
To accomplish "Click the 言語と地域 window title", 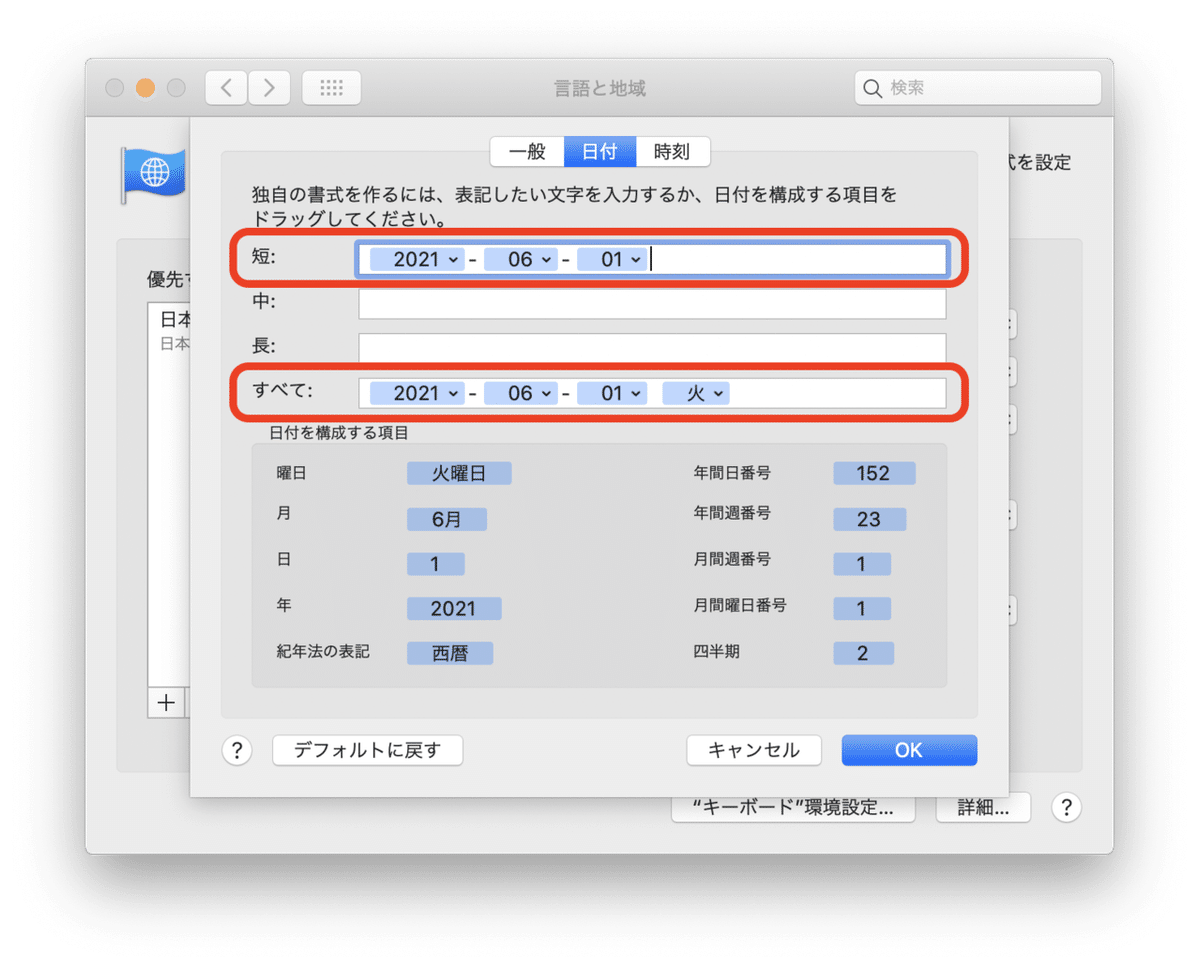I will (x=600, y=88).
